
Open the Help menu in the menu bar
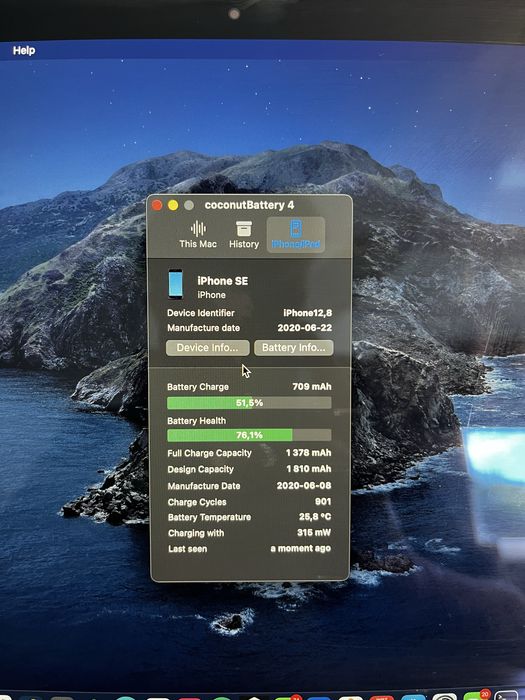click(24, 50)
